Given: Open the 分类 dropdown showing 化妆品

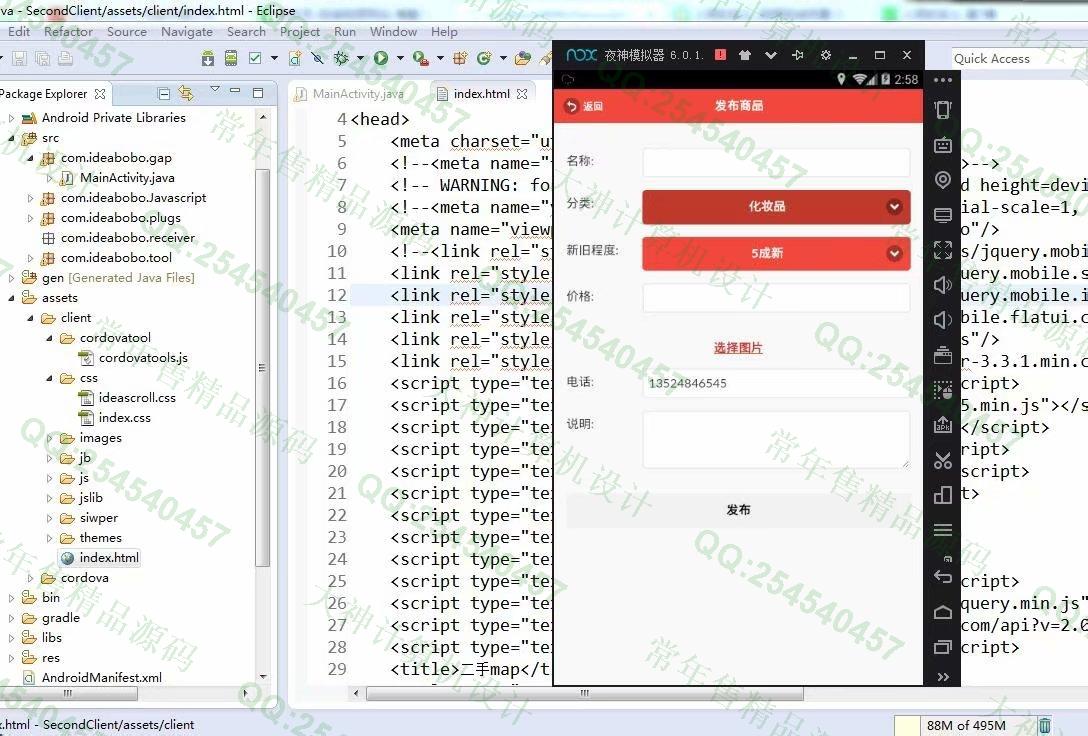Looking at the screenshot, I should [776, 207].
